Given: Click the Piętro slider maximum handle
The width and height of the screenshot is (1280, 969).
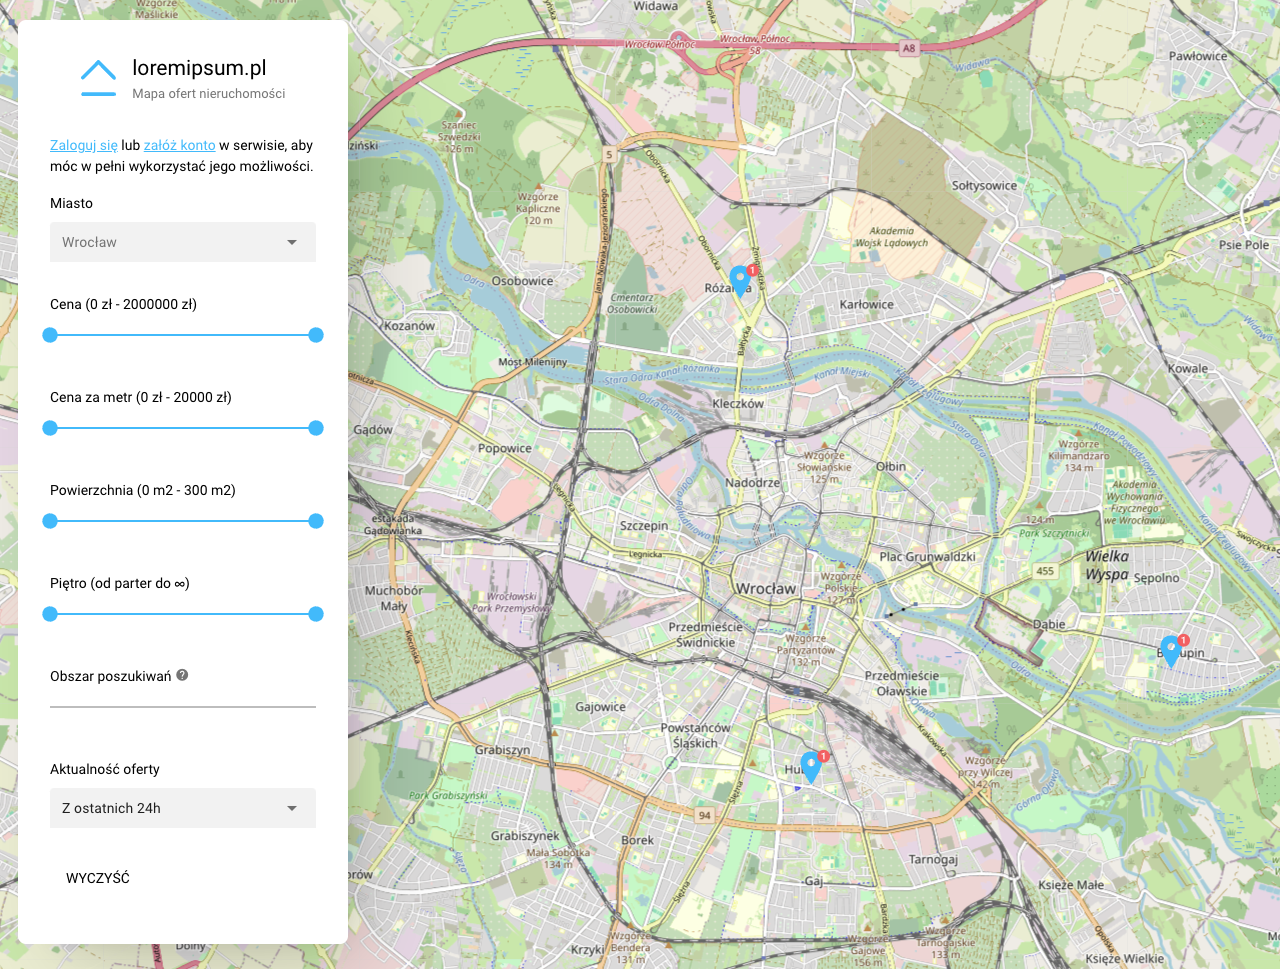Looking at the screenshot, I should (x=316, y=614).
